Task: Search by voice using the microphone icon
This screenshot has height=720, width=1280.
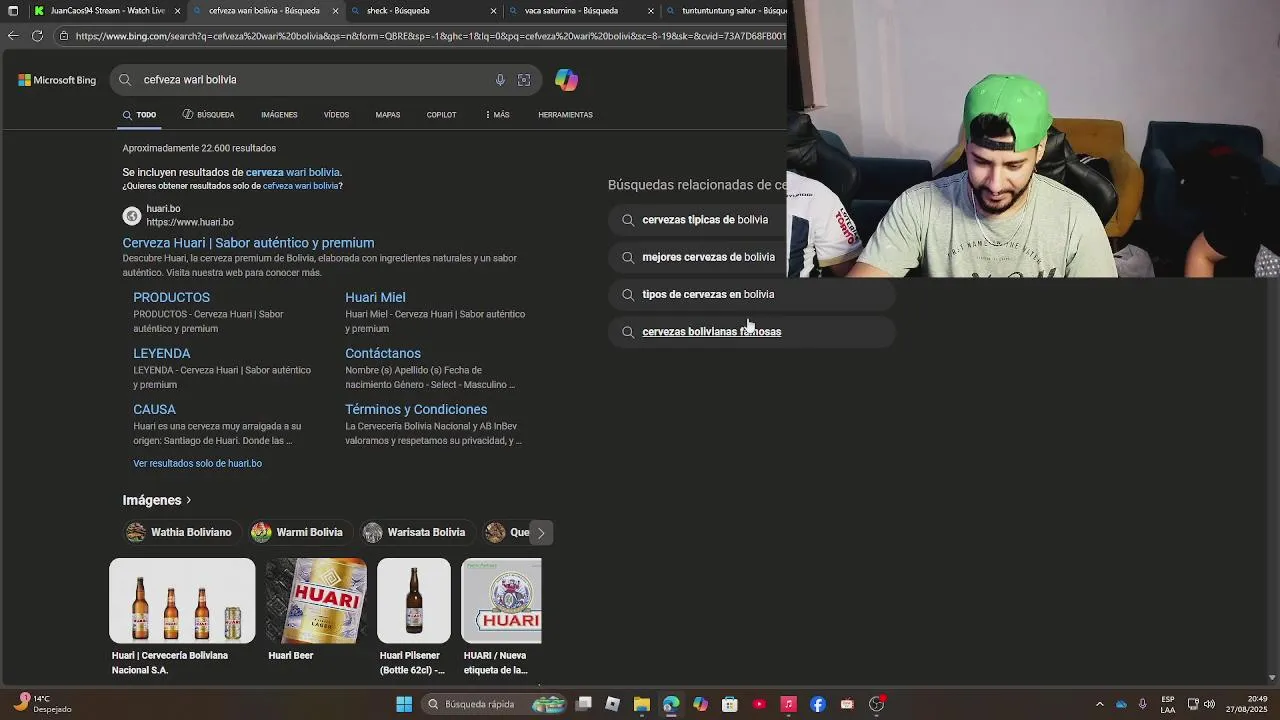Action: (x=500, y=80)
